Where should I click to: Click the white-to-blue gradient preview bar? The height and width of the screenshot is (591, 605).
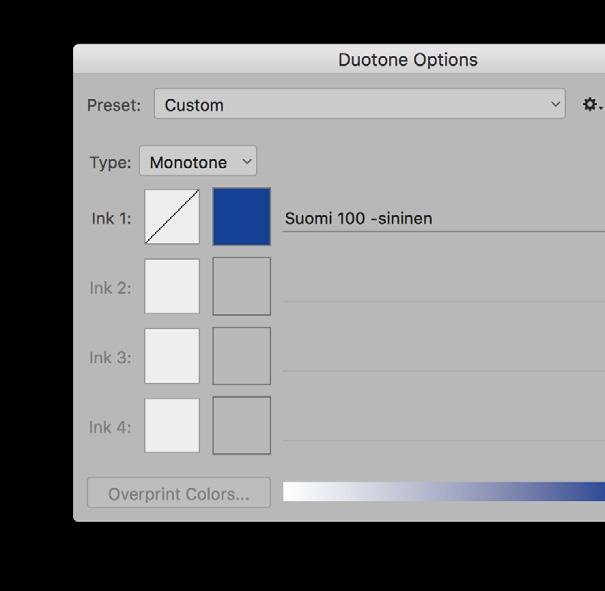(444, 492)
